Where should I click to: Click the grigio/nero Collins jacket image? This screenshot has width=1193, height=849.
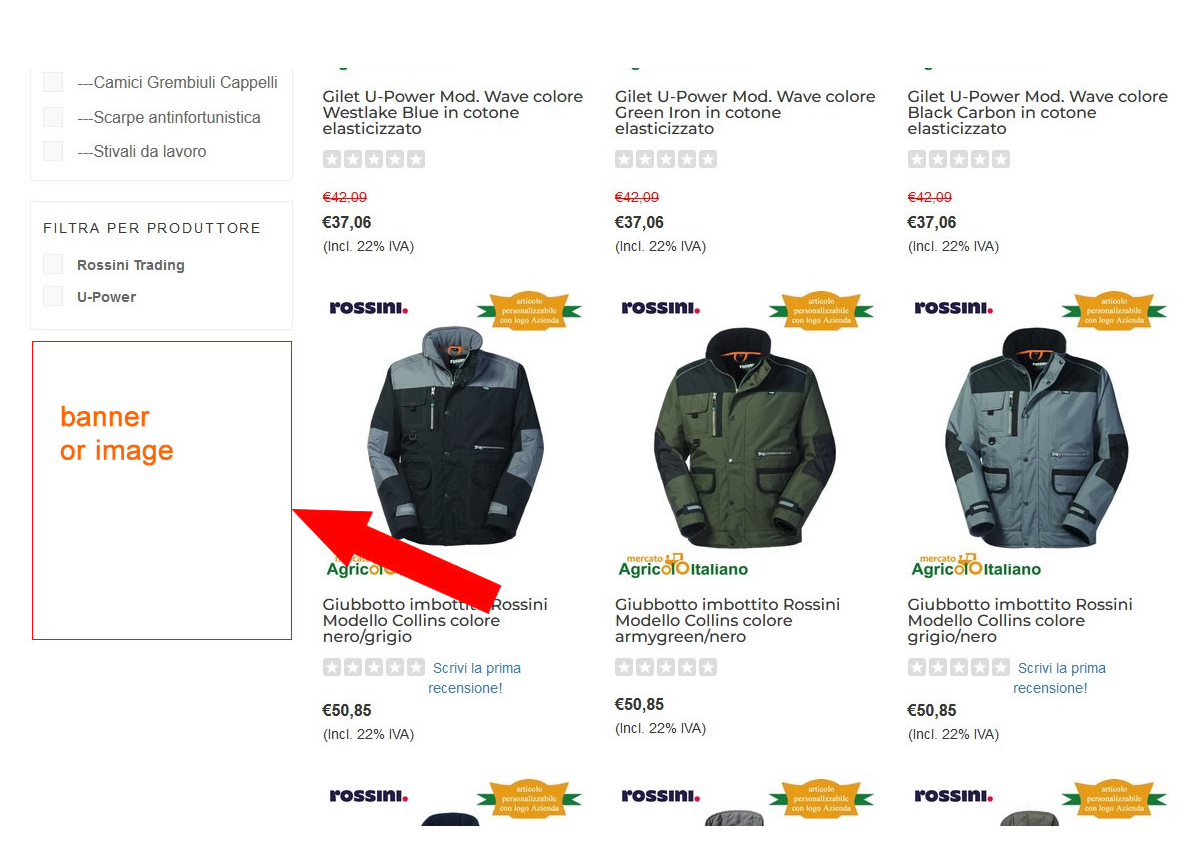point(1036,437)
